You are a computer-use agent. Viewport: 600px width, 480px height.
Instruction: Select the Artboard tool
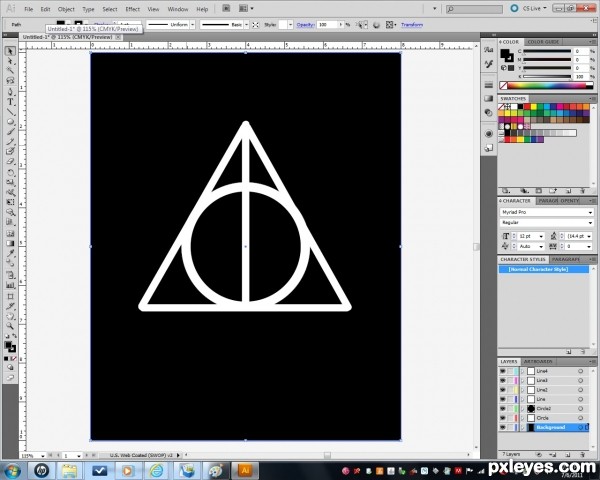pyautogui.click(x=10, y=296)
